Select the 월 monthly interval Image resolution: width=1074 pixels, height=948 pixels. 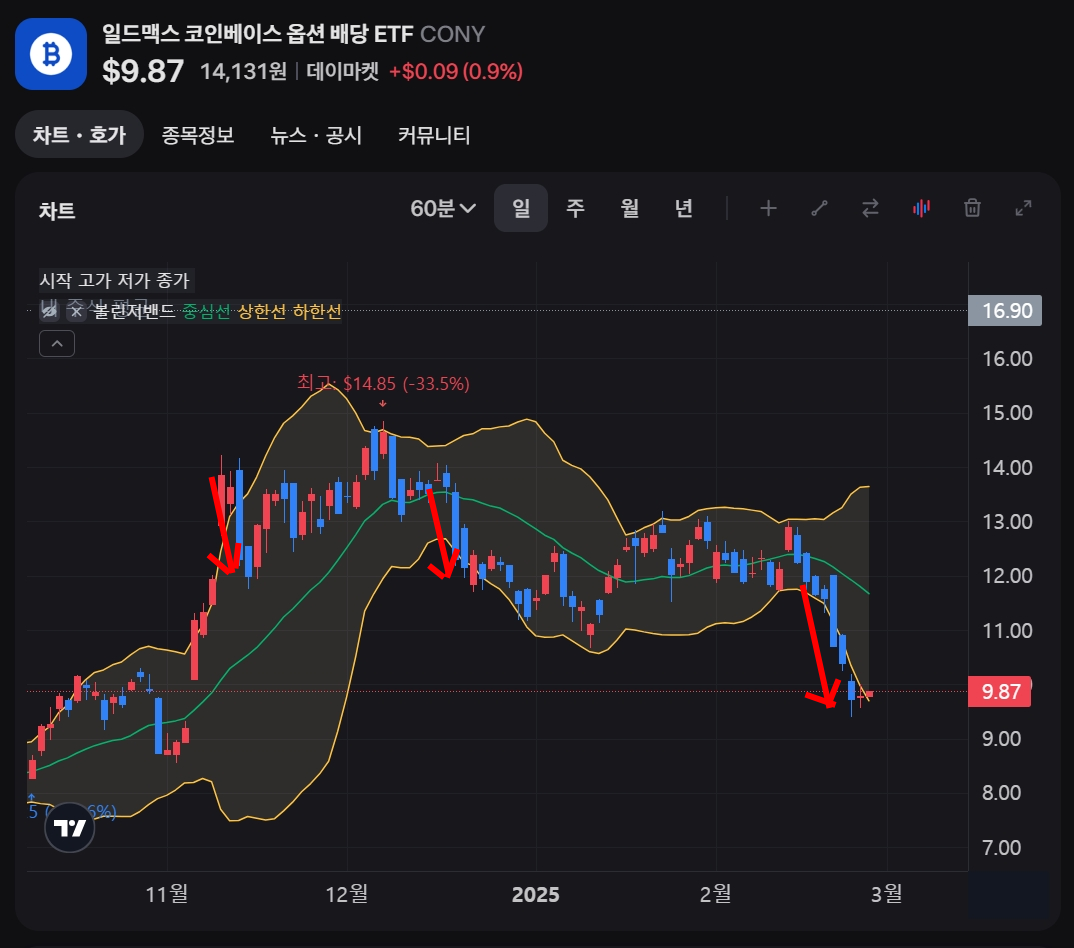[x=629, y=208]
